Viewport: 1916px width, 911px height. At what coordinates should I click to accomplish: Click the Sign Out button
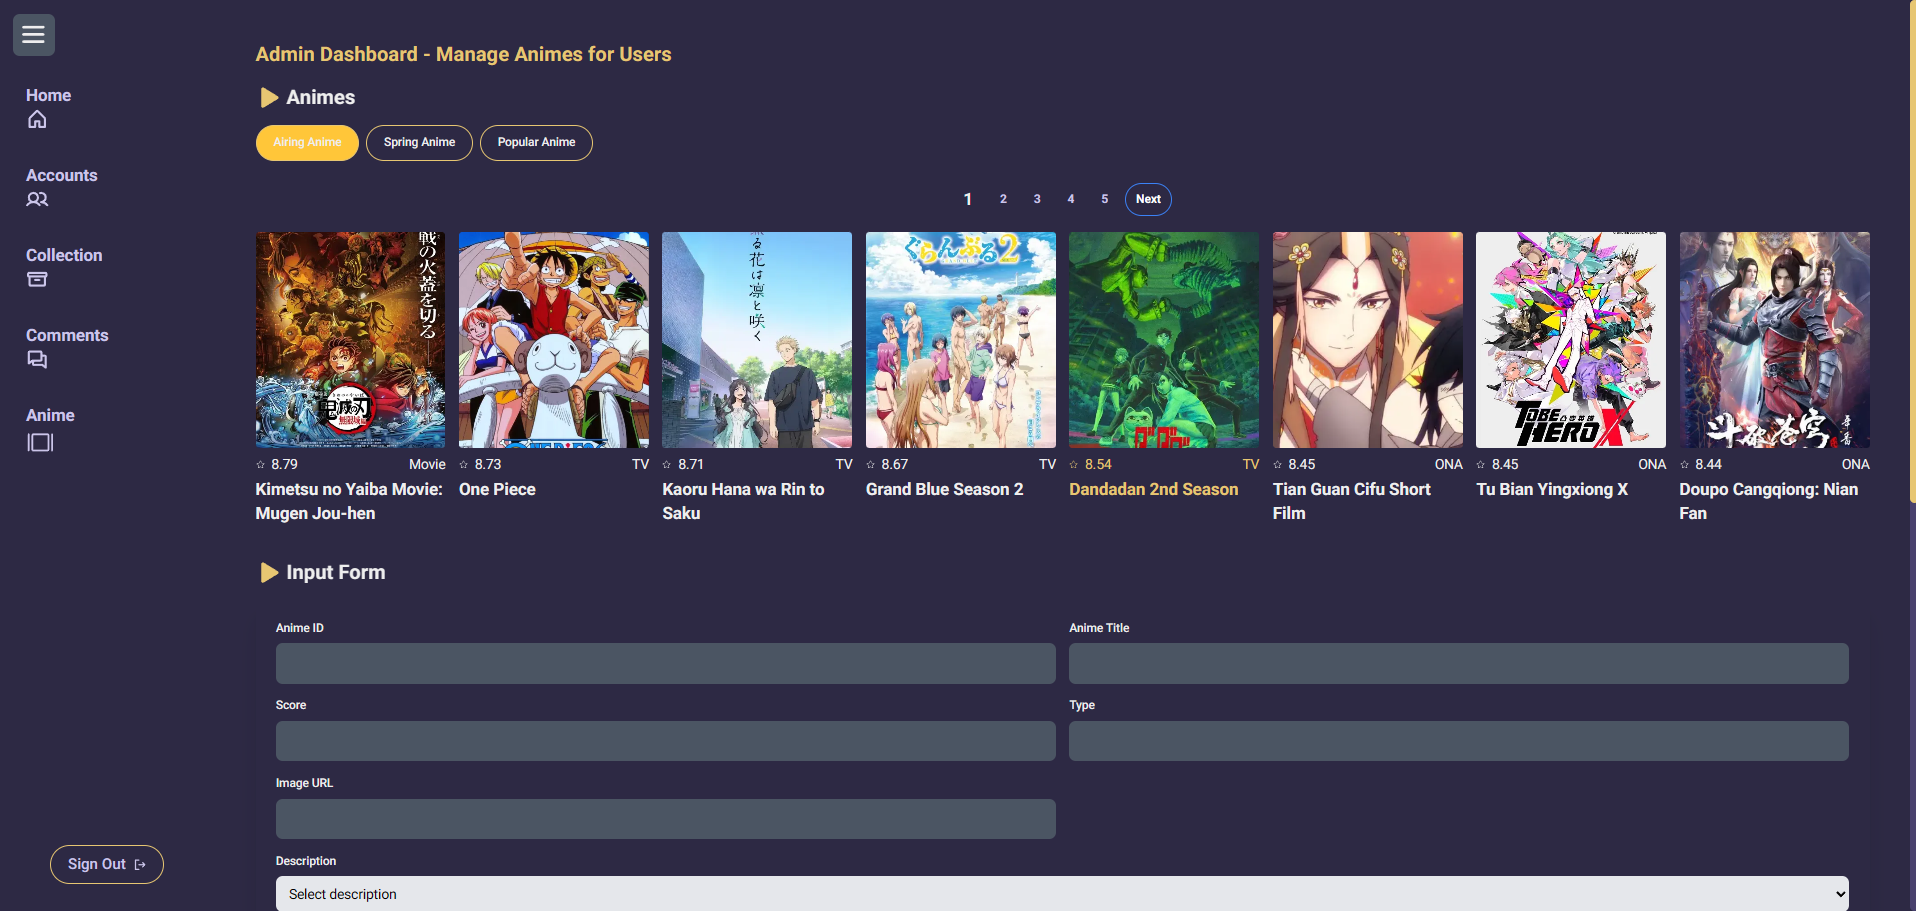[x=107, y=865]
